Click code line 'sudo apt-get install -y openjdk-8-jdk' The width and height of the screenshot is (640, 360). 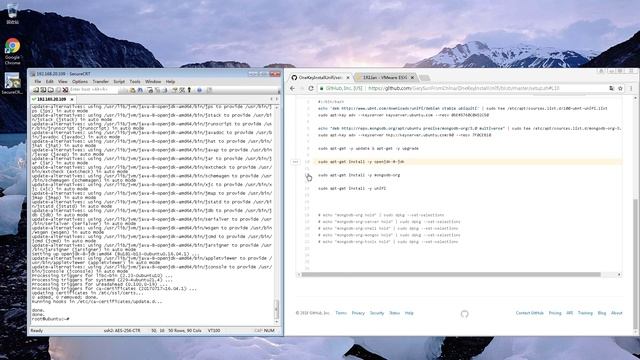(x=361, y=162)
